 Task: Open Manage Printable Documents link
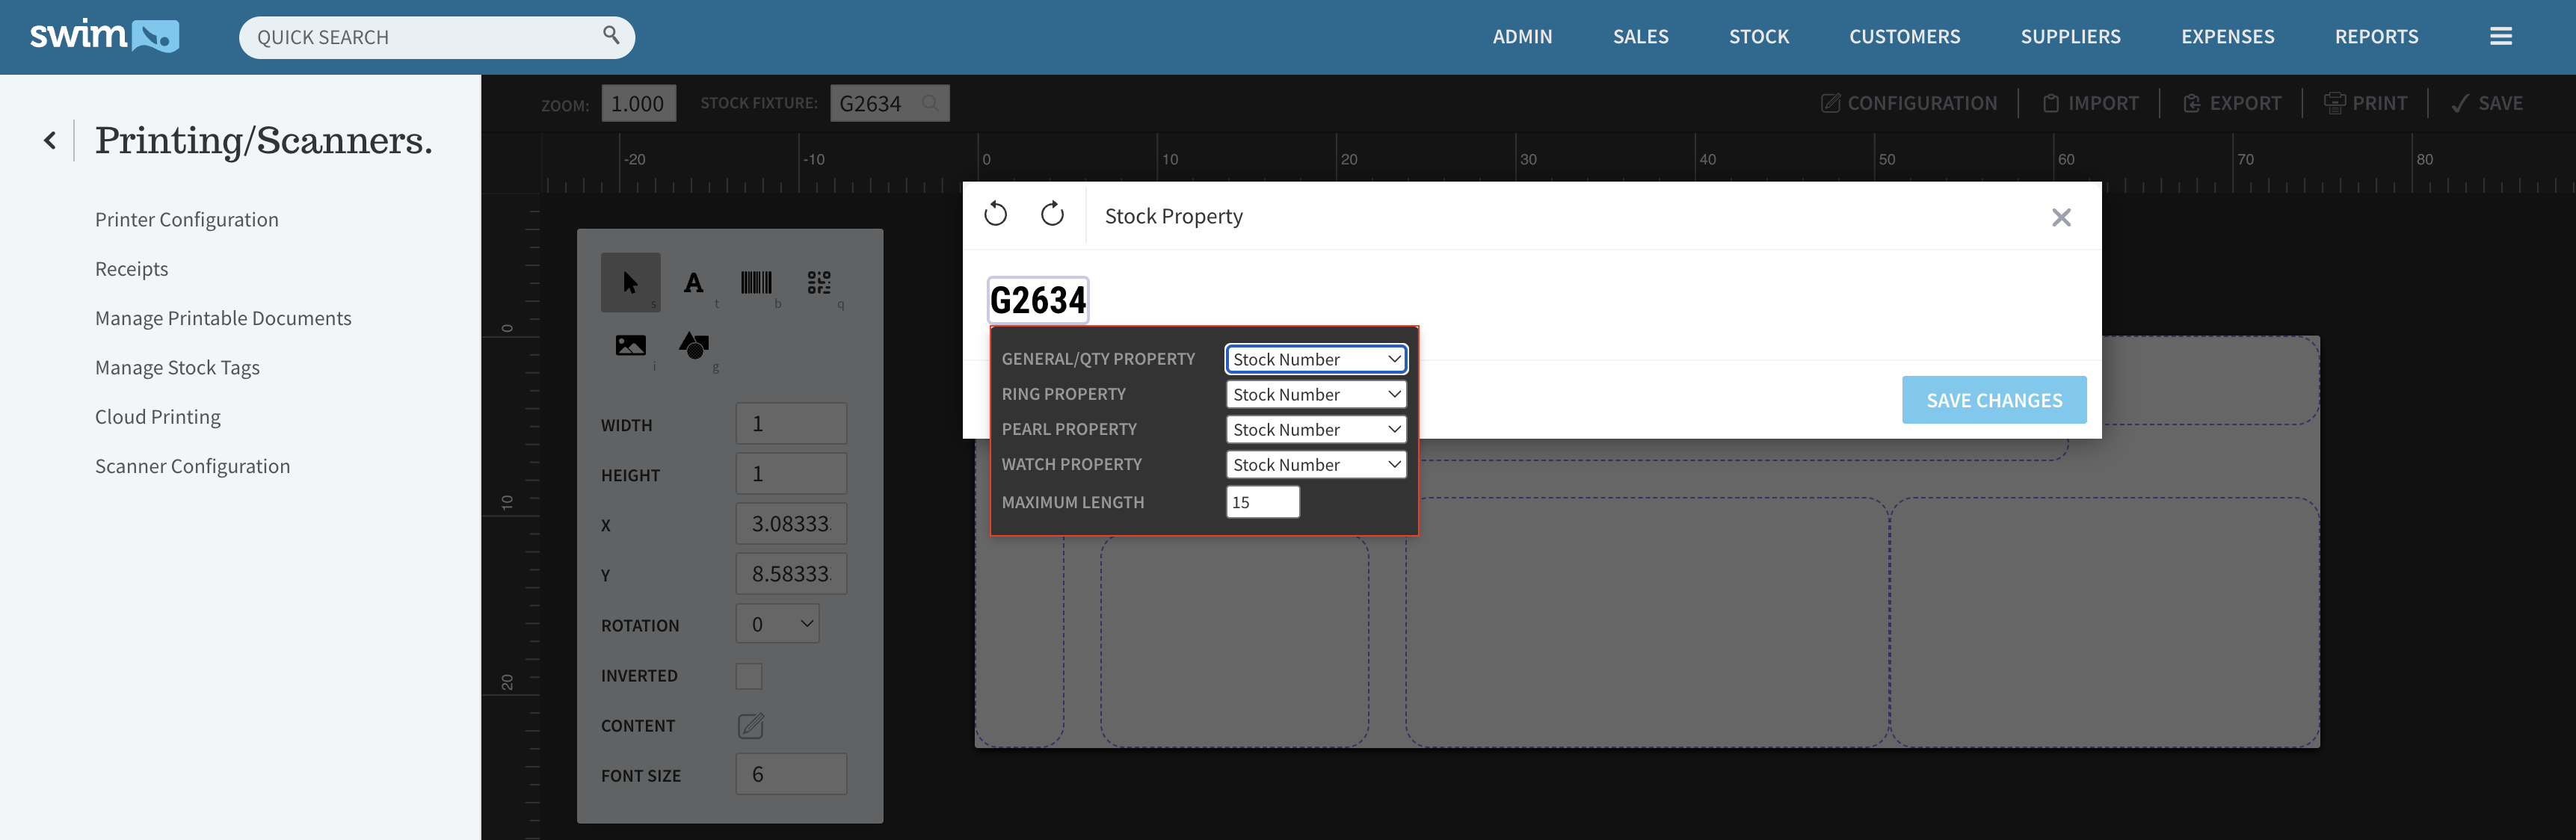tap(223, 318)
